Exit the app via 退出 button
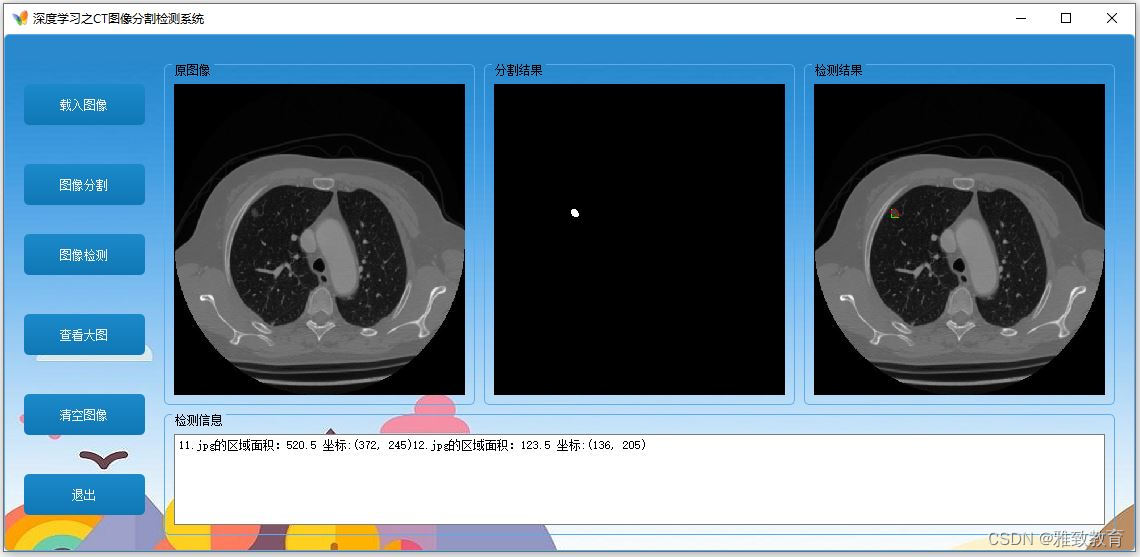 84,494
